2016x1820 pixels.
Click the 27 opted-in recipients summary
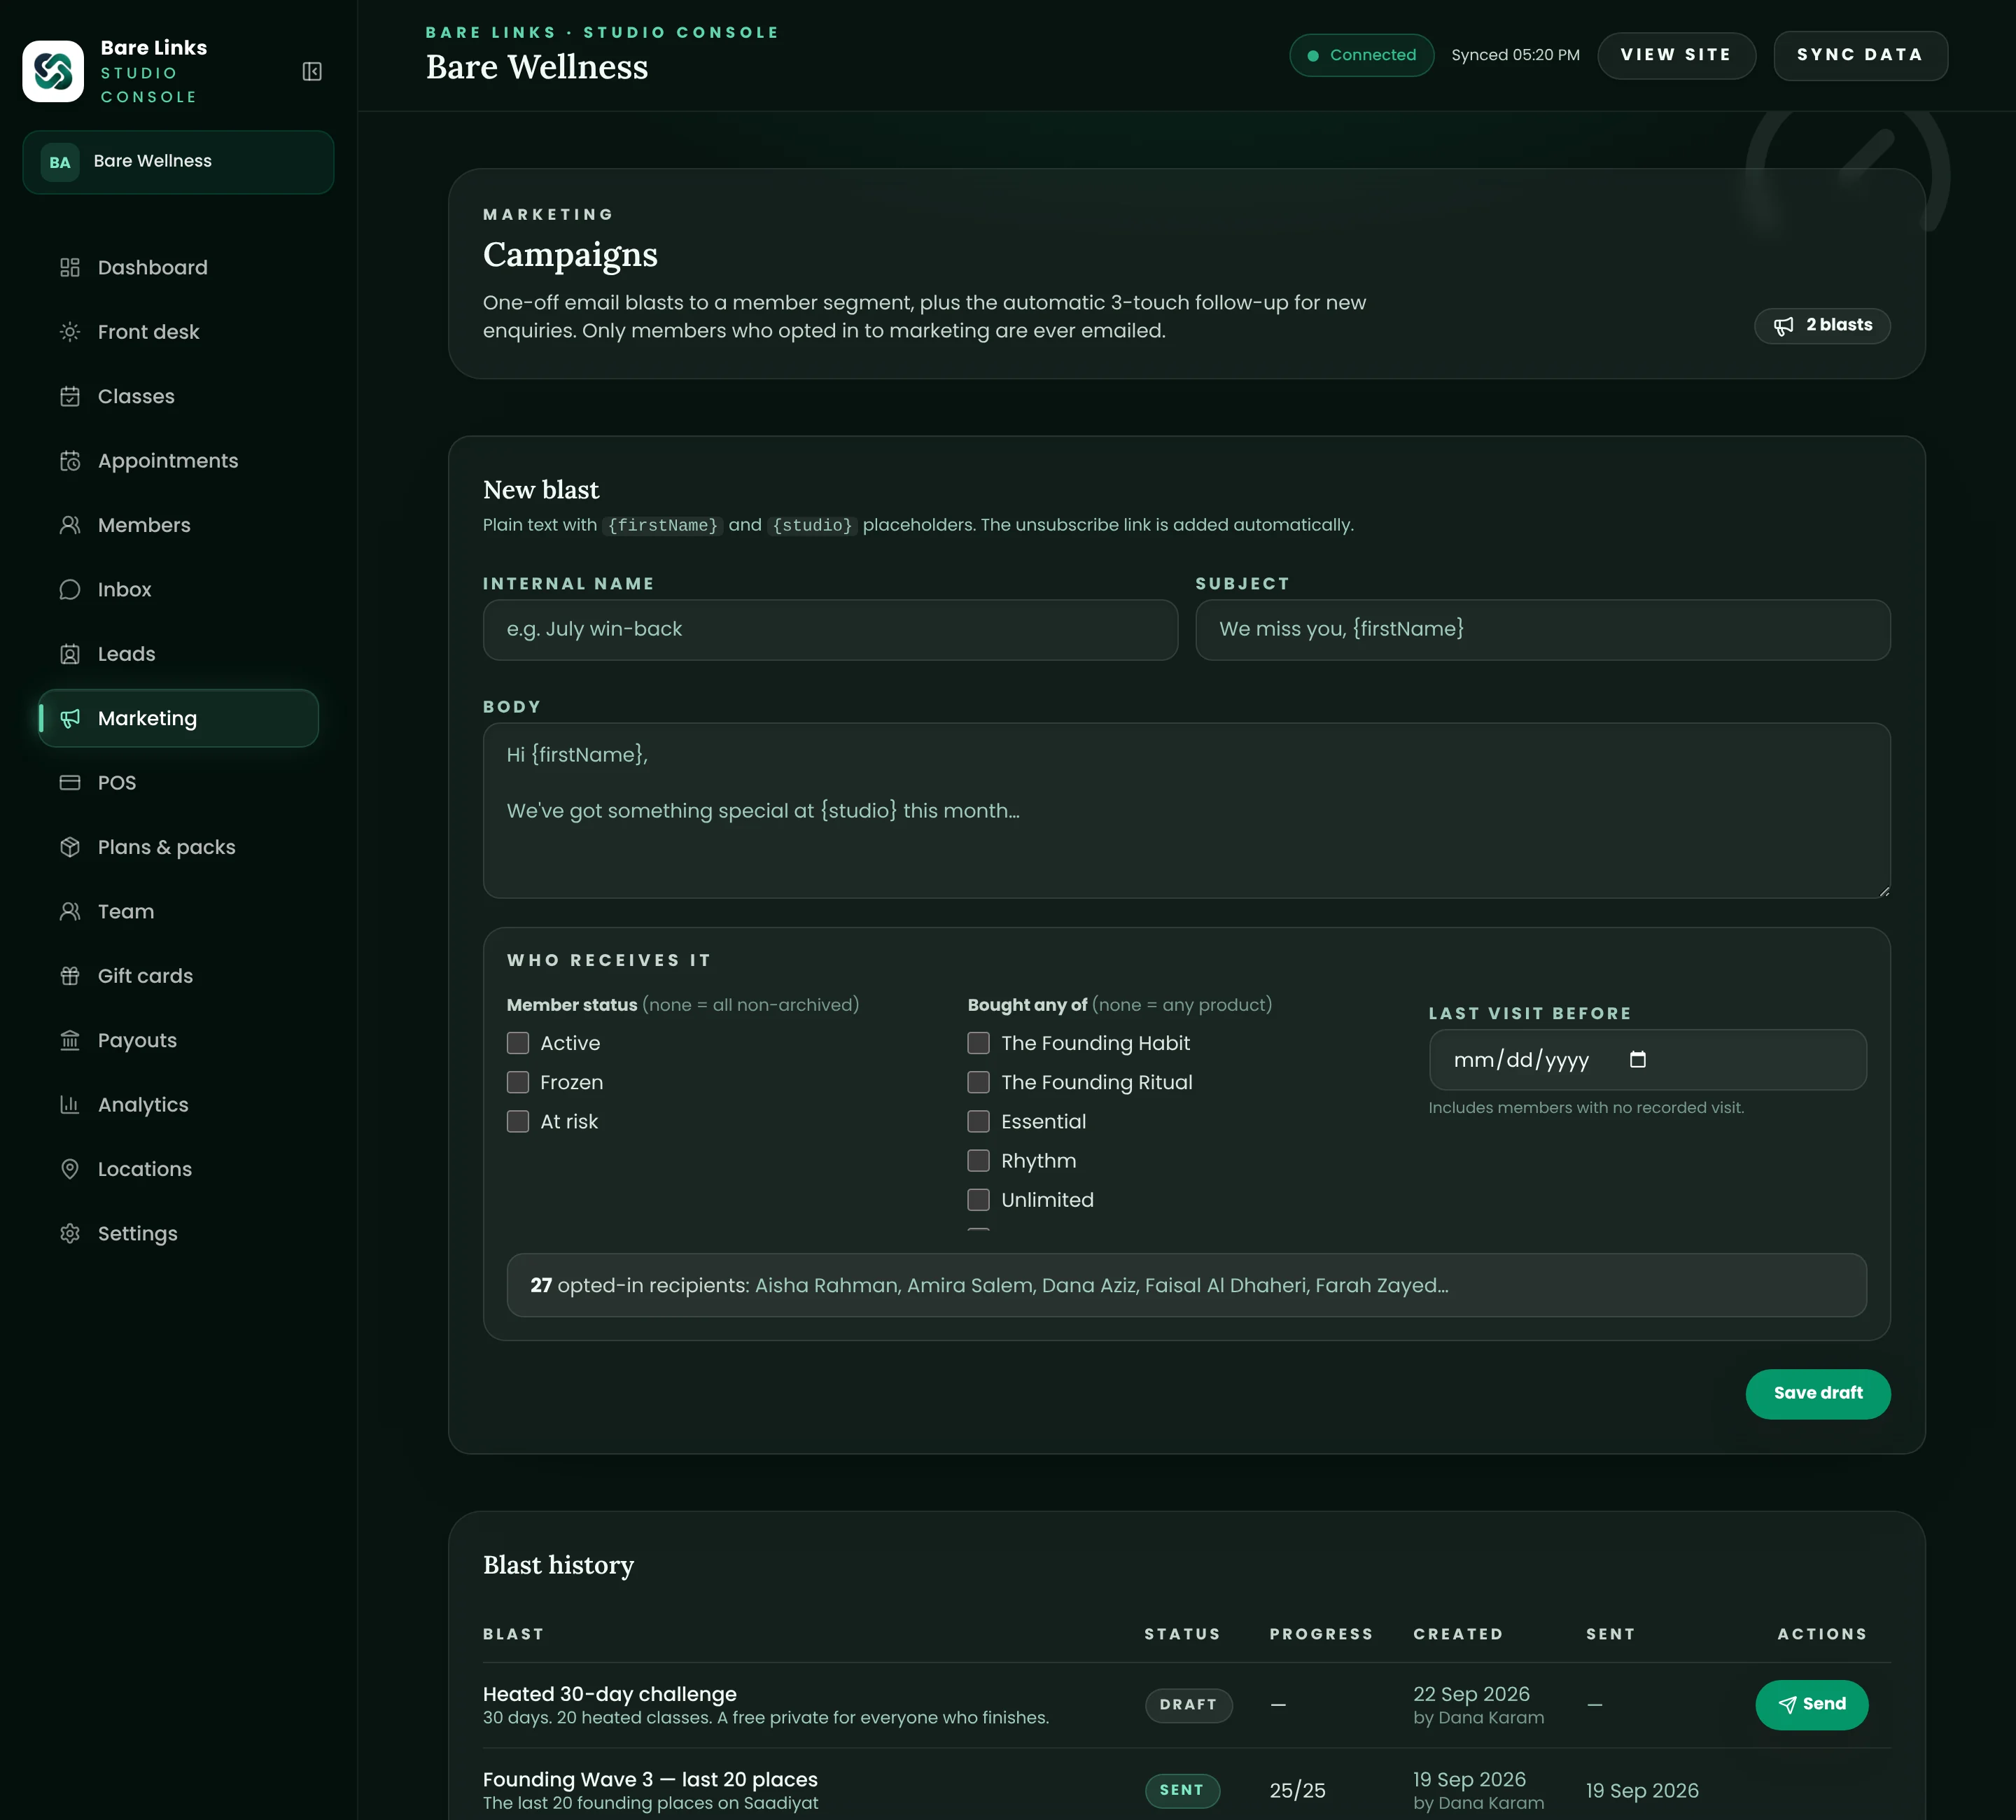[1186, 1285]
